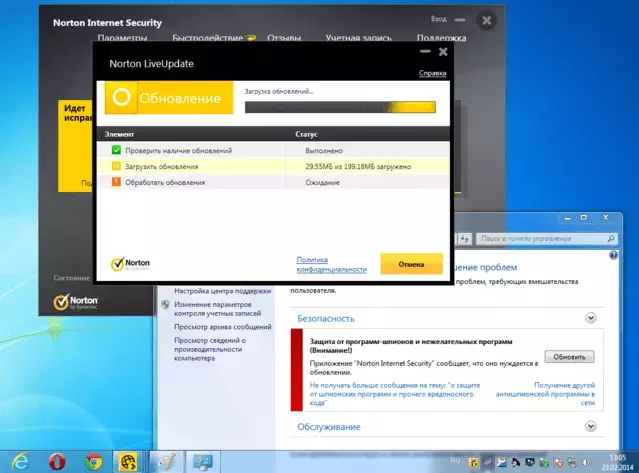Expand the Обслуживание section chevron
639x473 pixels.
pyautogui.click(x=591, y=426)
